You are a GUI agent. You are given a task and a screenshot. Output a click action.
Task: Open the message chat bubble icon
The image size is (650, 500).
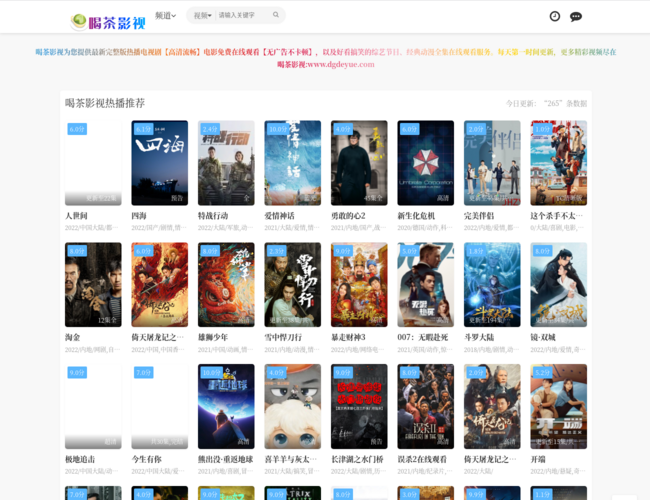[x=576, y=17]
